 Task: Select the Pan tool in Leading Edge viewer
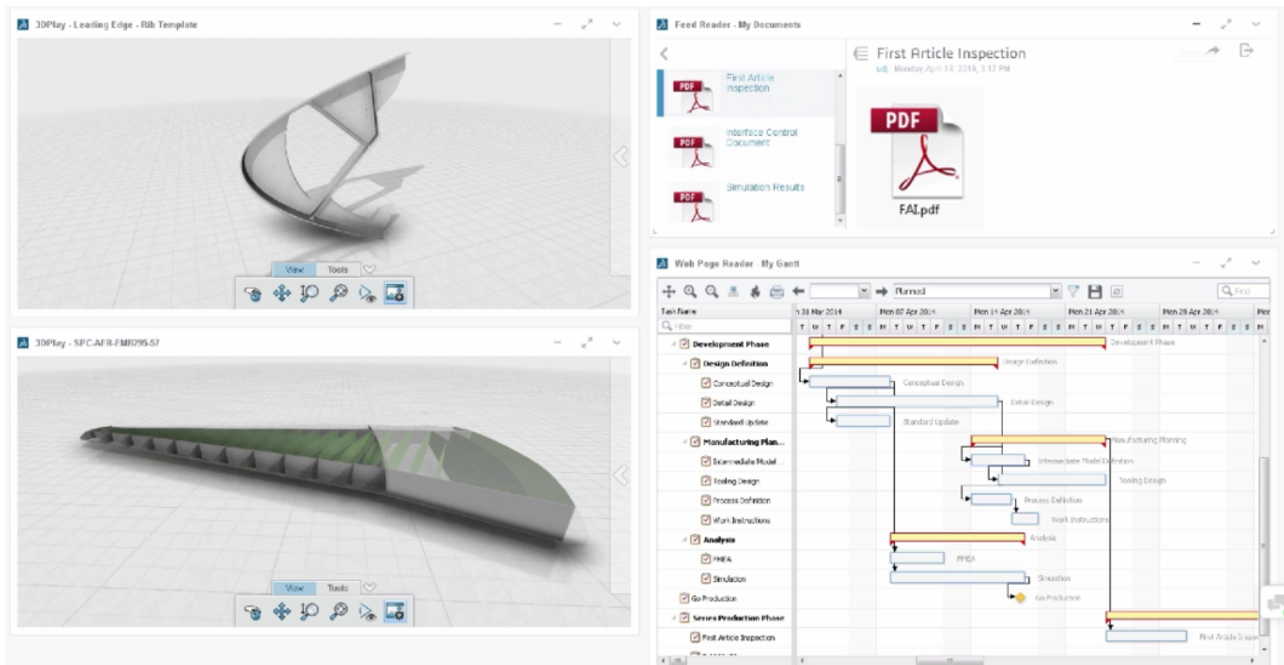tap(282, 294)
